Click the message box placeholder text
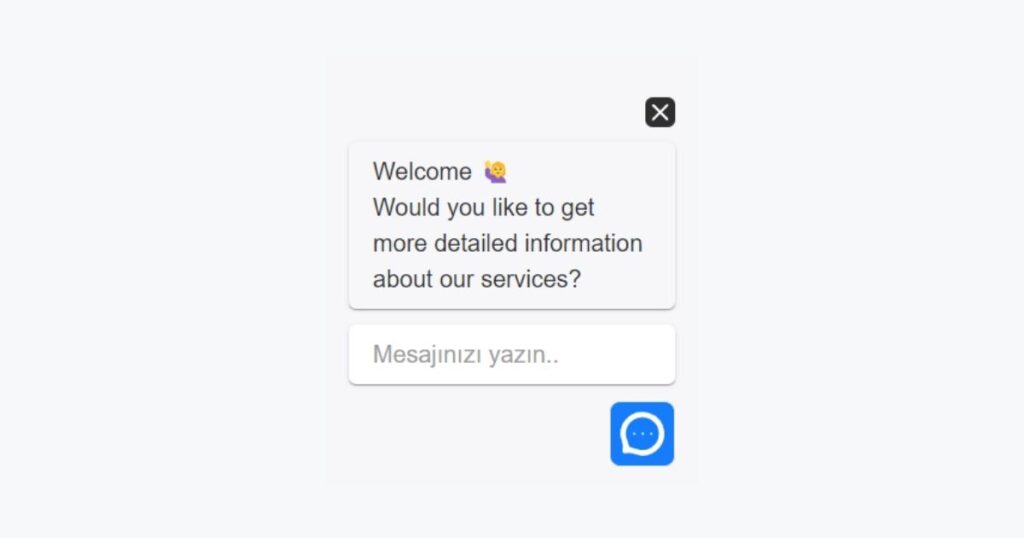 click(x=466, y=355)
